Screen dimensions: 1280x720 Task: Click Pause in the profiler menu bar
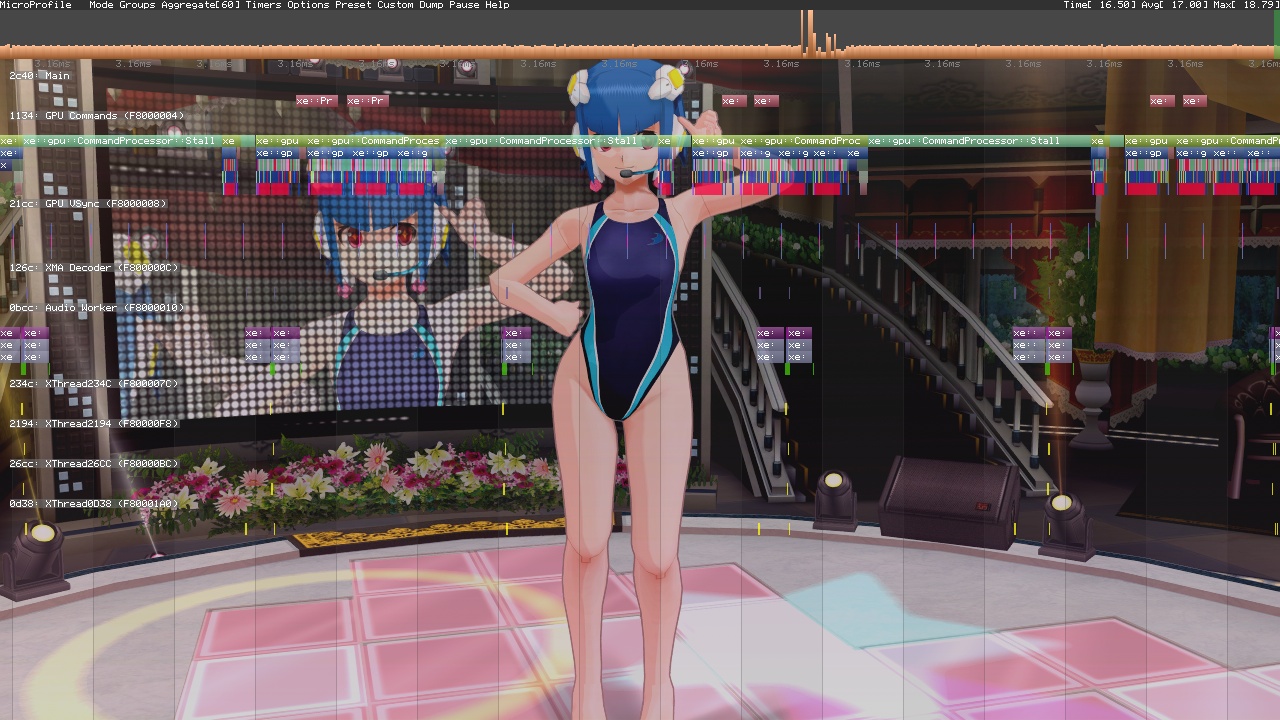(464, 5)
